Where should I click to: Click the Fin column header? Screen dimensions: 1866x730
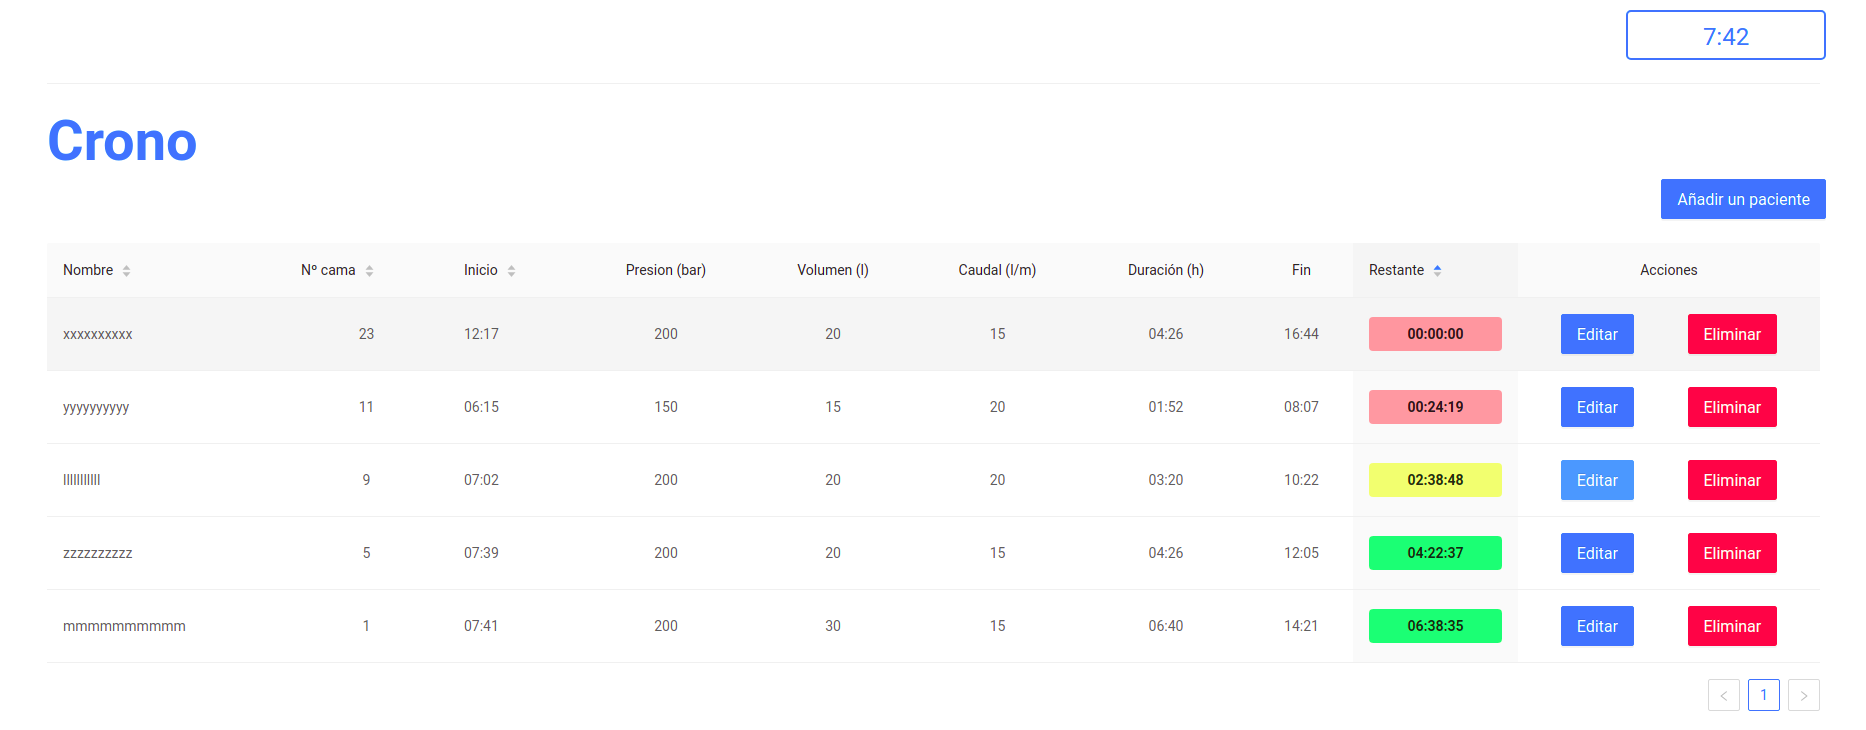(x=1301, y=270)
